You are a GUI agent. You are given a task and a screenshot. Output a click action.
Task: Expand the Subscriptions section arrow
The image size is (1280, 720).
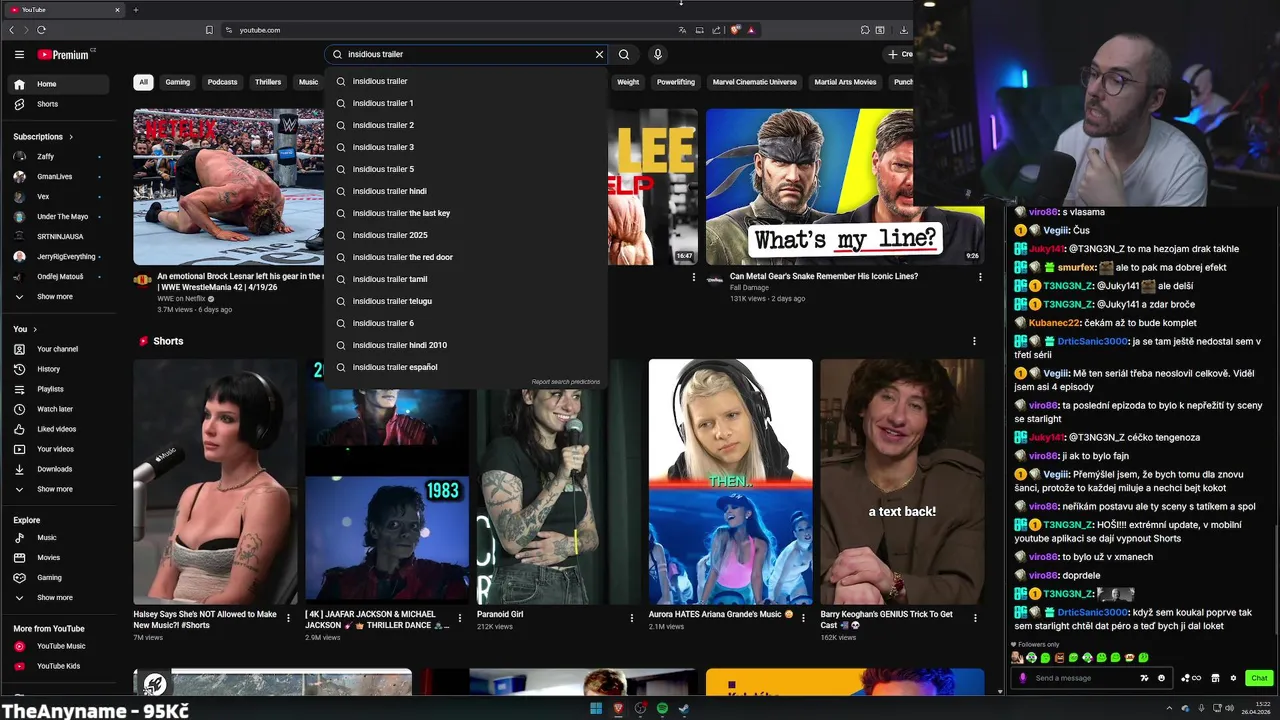click(71, 137)
